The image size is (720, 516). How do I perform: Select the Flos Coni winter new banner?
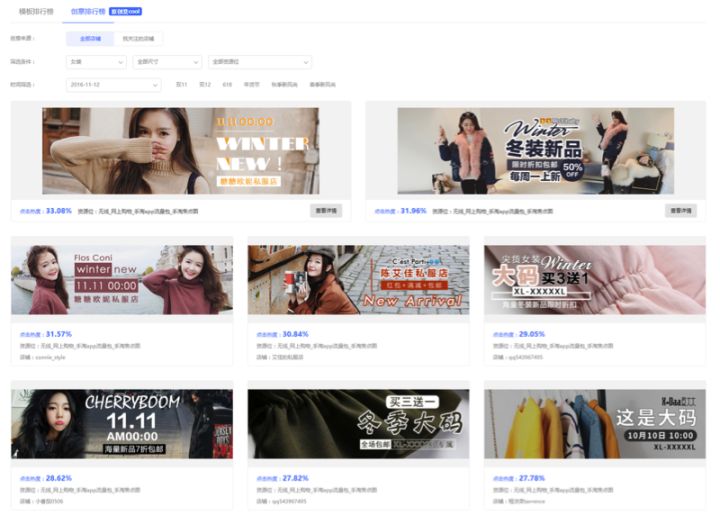[122, 280]
